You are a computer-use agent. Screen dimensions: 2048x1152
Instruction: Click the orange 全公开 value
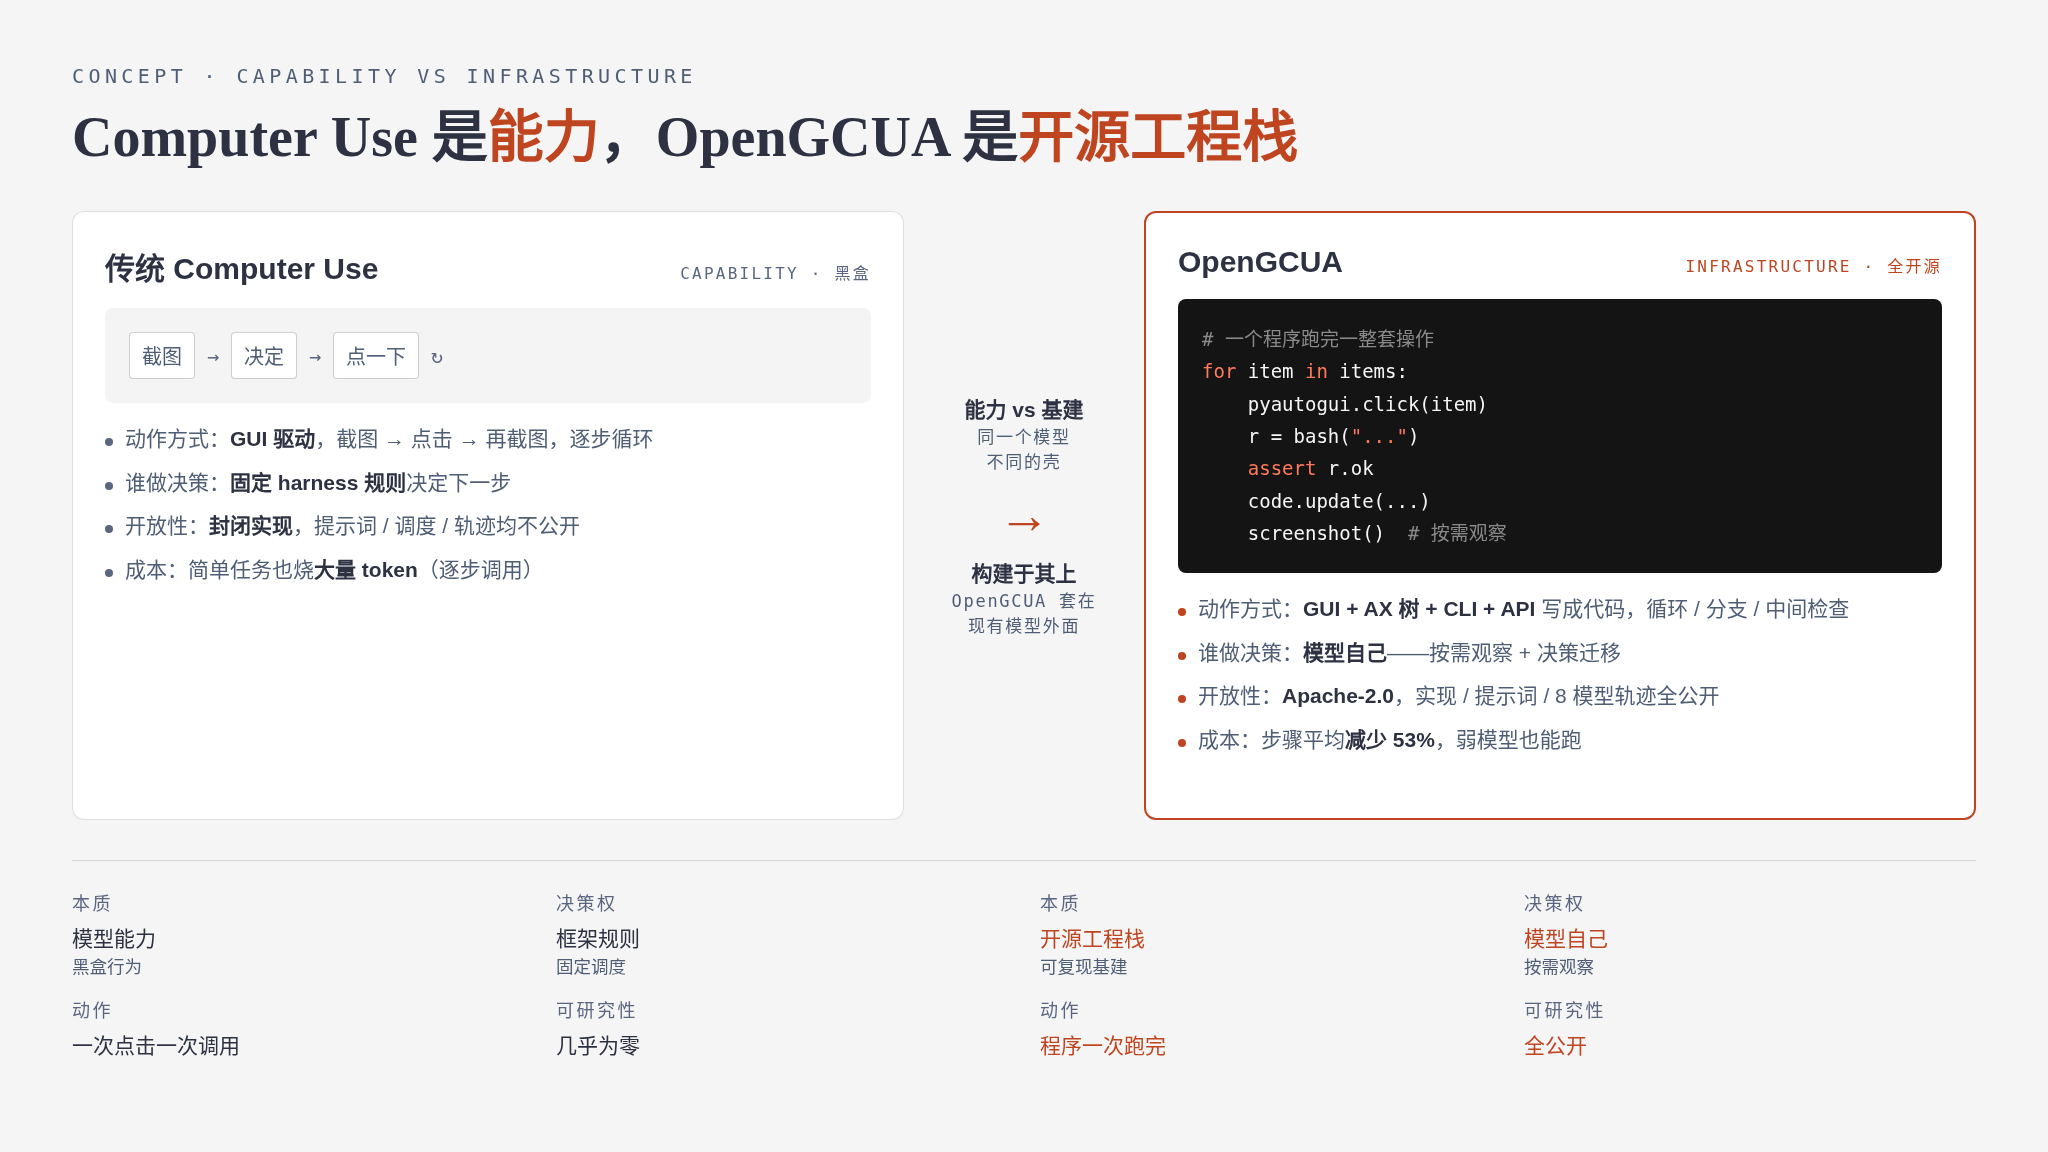point(1555,1046)
